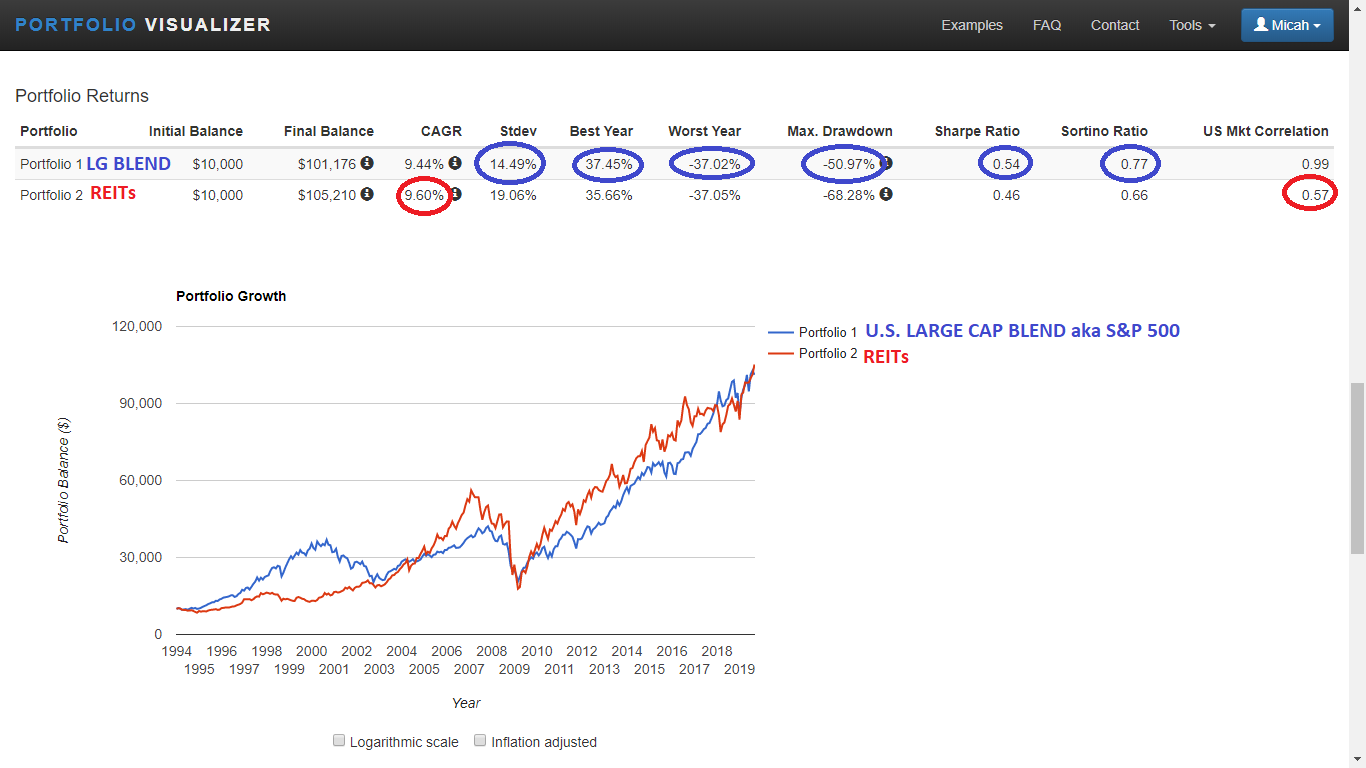The height and width of the screenshot is (768, 1366).
Task: Click the Year axis label
Action: (466, 703)
